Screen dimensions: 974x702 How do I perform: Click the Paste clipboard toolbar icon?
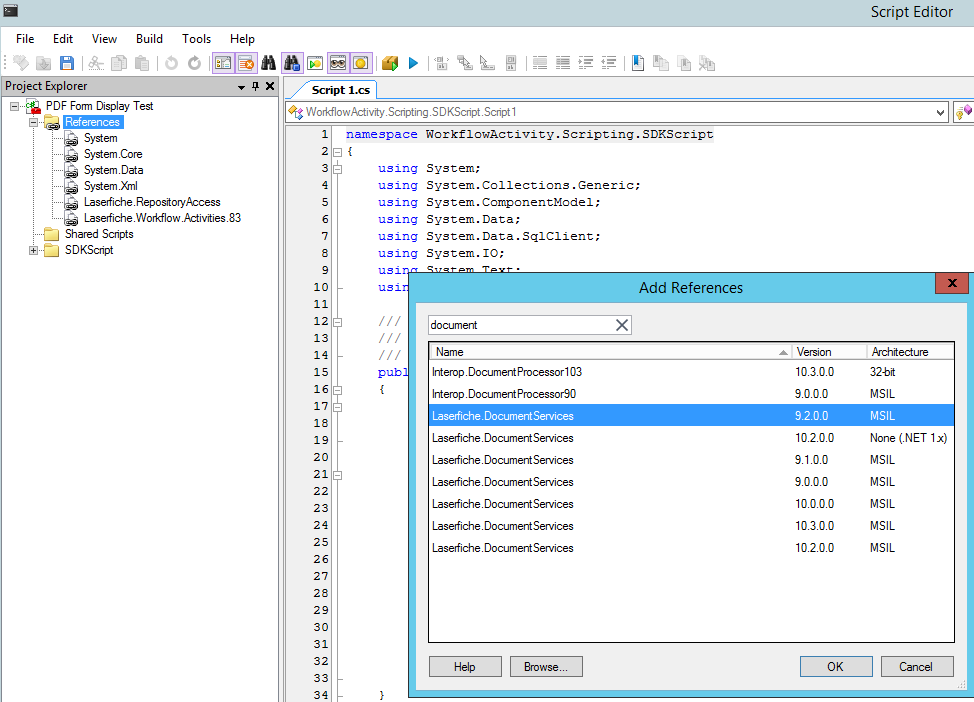pos(142,63)
